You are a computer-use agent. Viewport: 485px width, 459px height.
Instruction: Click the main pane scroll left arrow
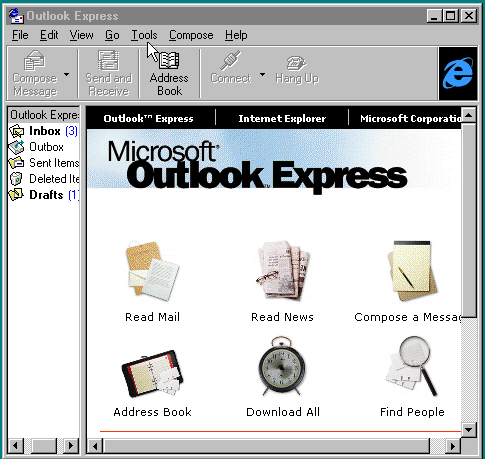[x=95, y=446]
